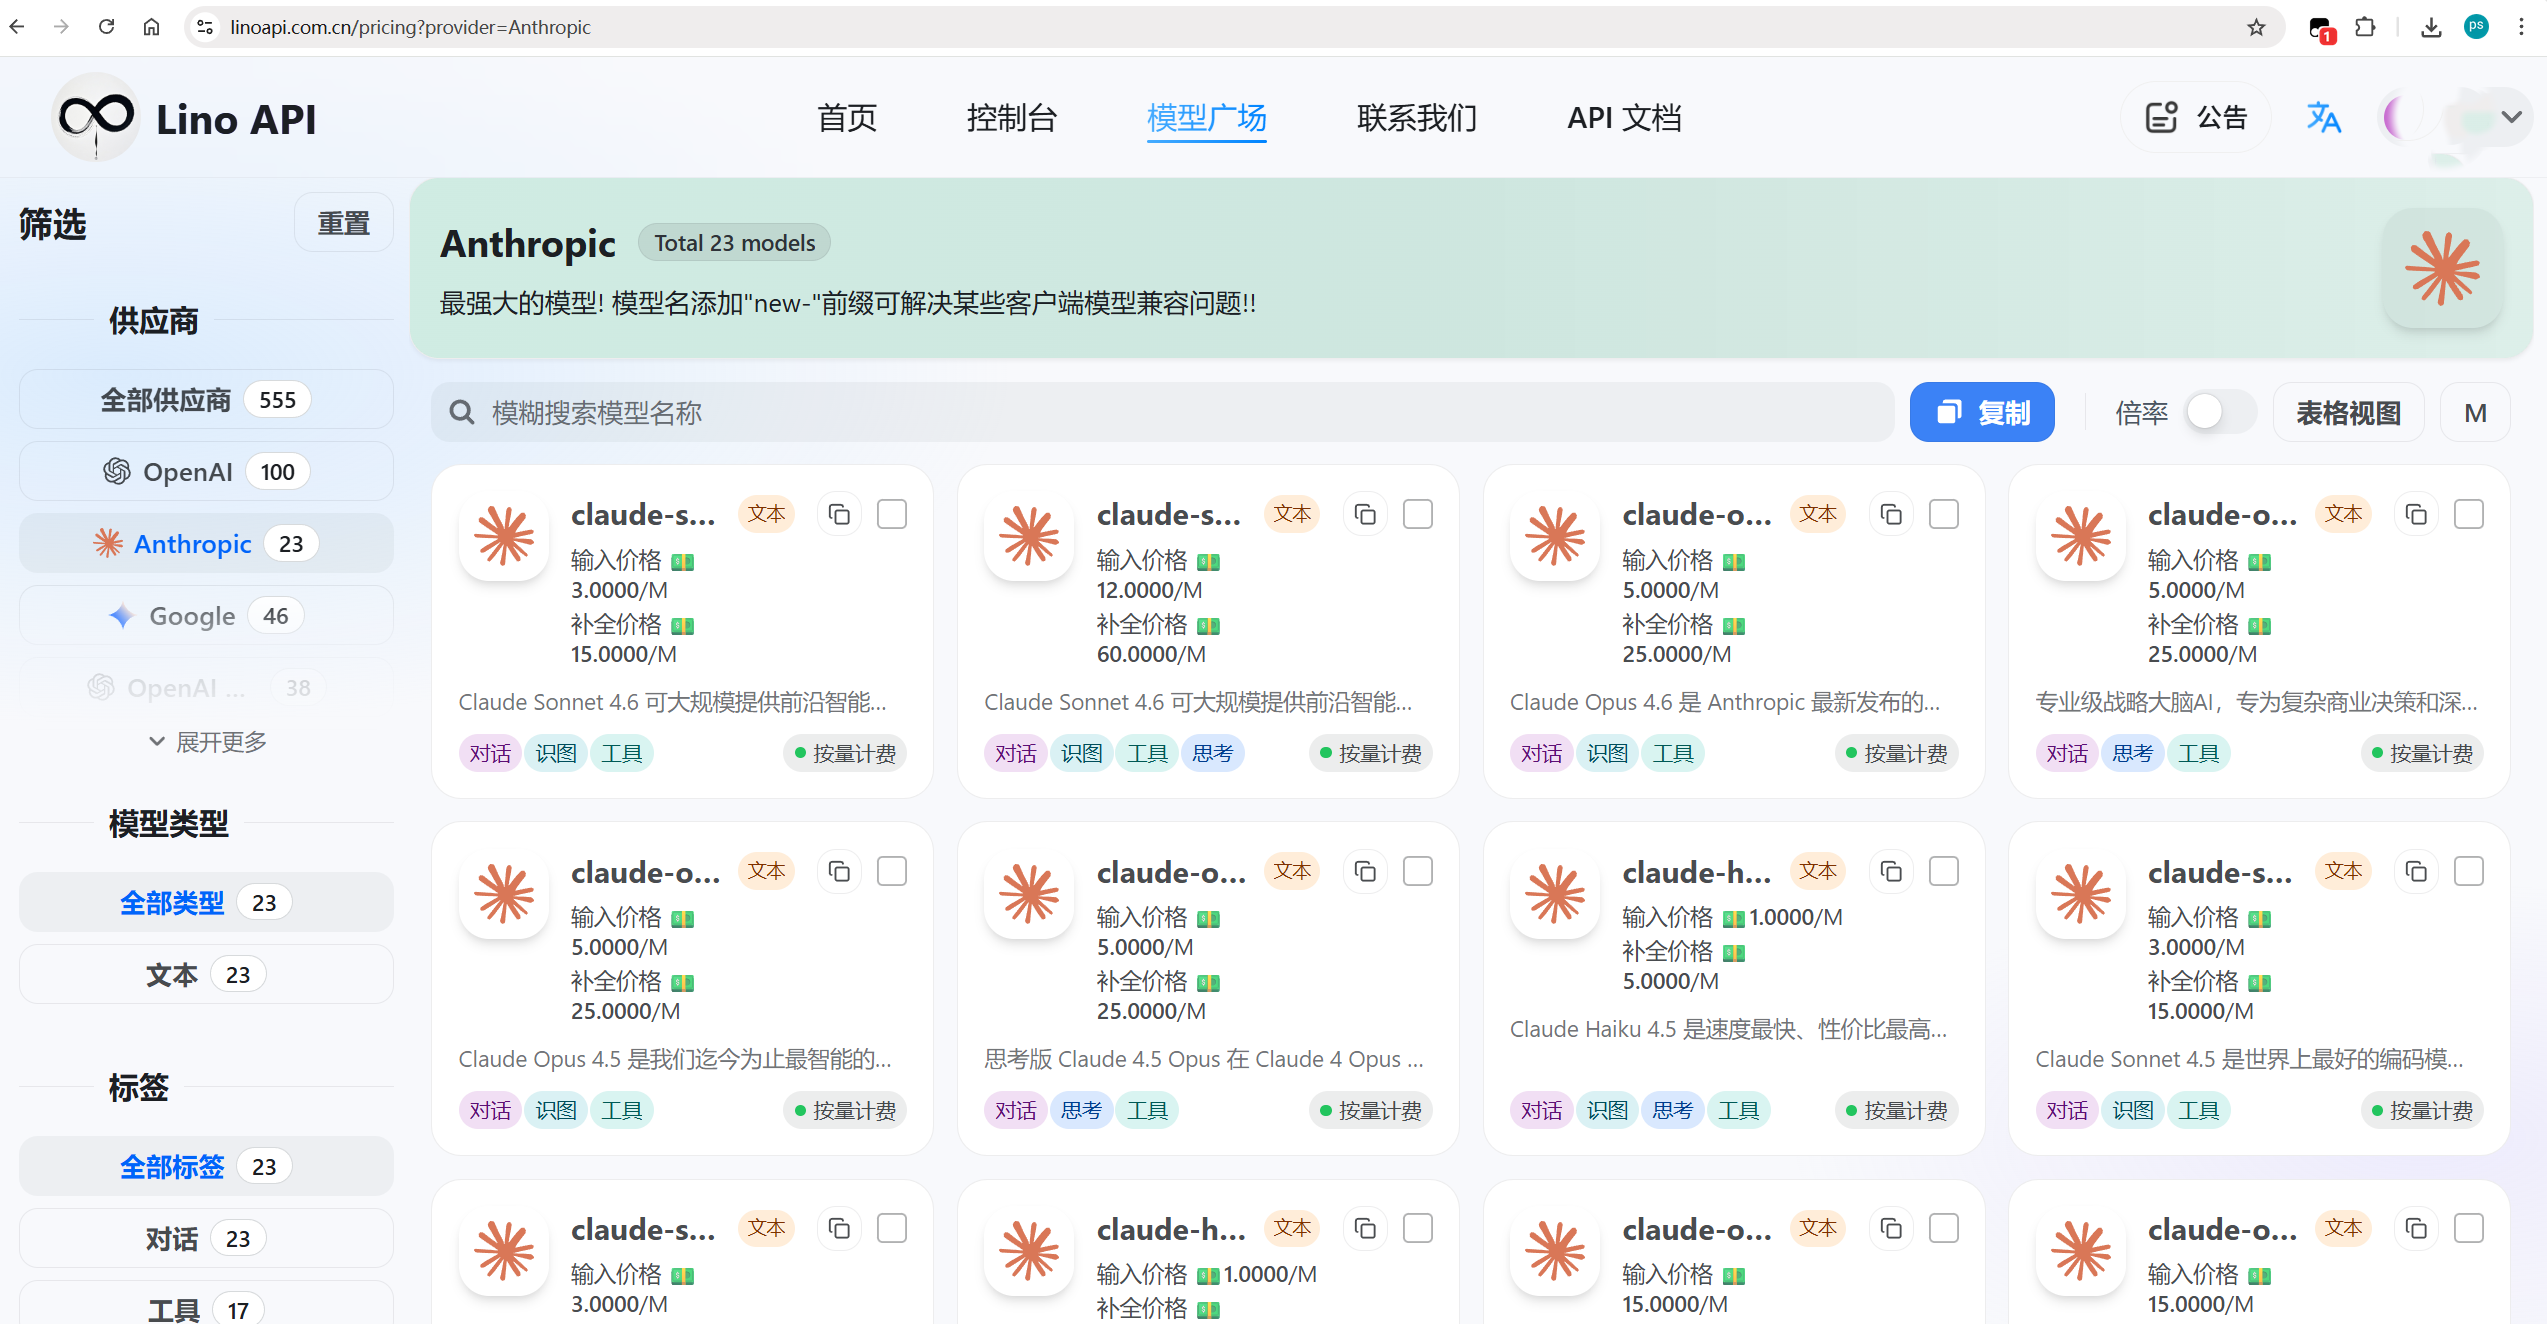
Task: Copy model name of the Sonnet 4.6 card priced 3.0000/M
Action: [839, 514]
